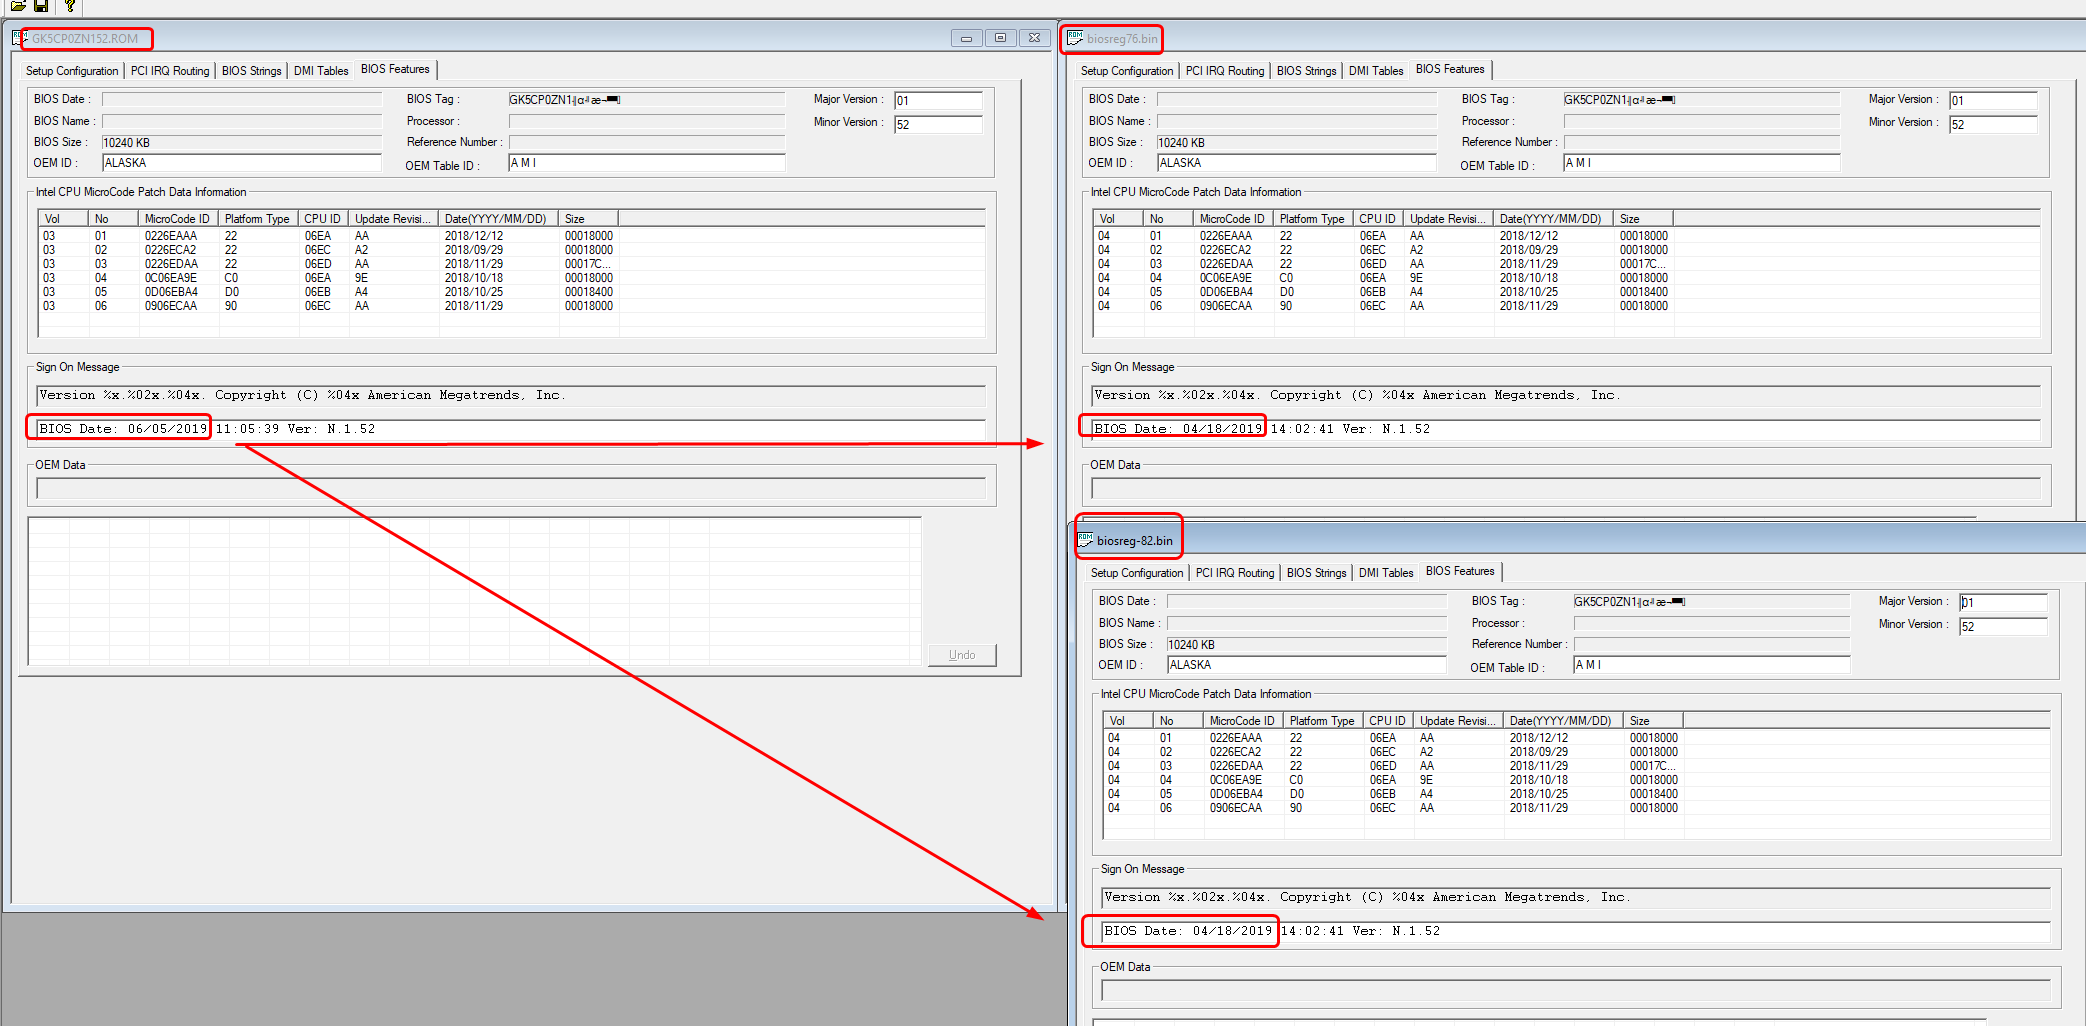2086x1026 pixels.
Task: Click Vol column header in biosreg-82.bin window
Action: (1127, 721)
